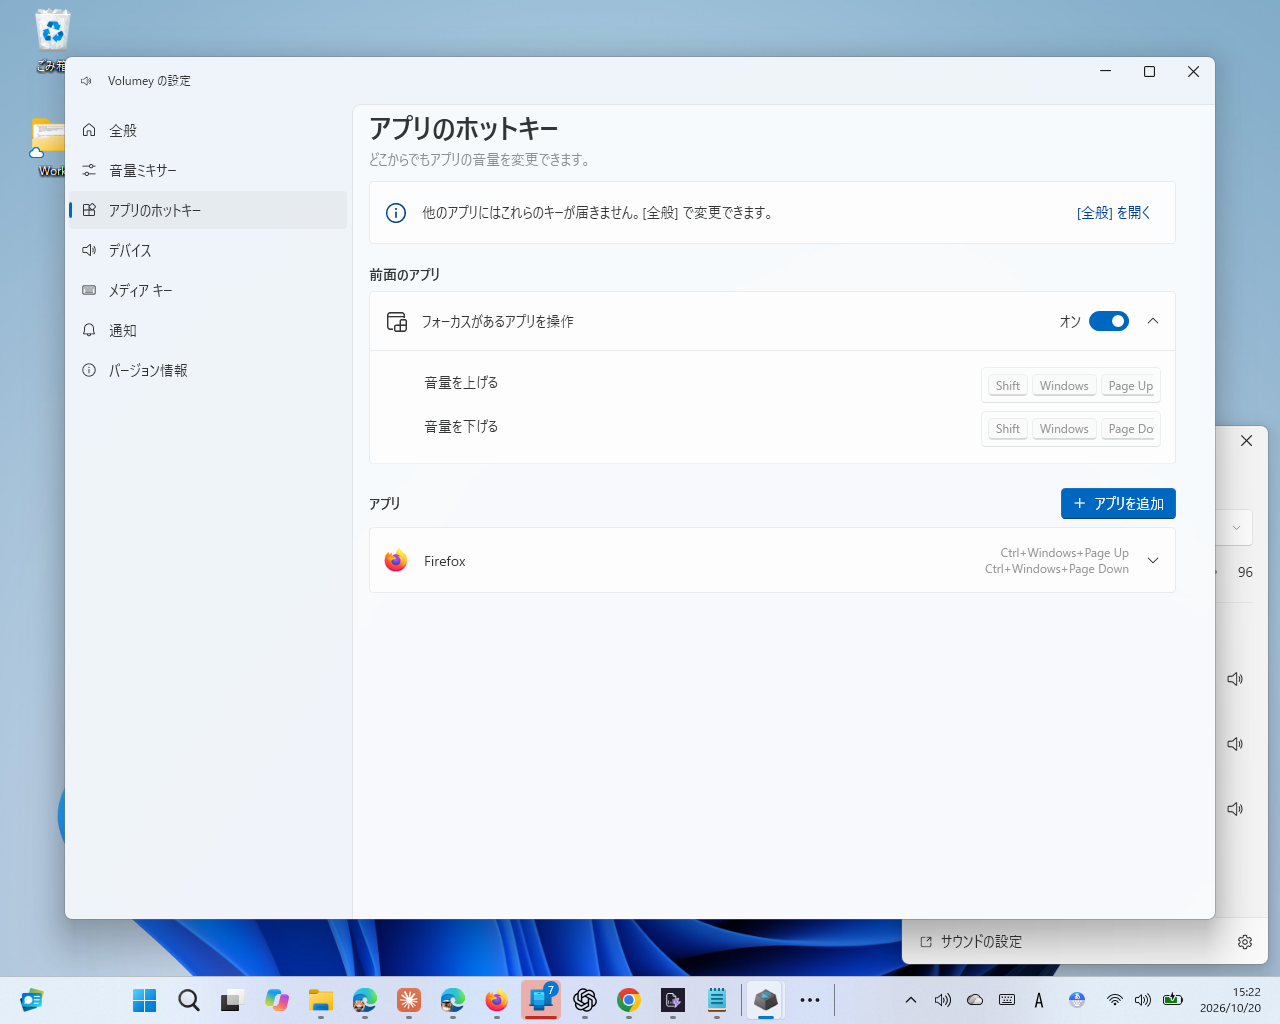Show hidden tray icons chevron
1280x1024 pixels.
pyautogui.click(x=911, y=1000)
